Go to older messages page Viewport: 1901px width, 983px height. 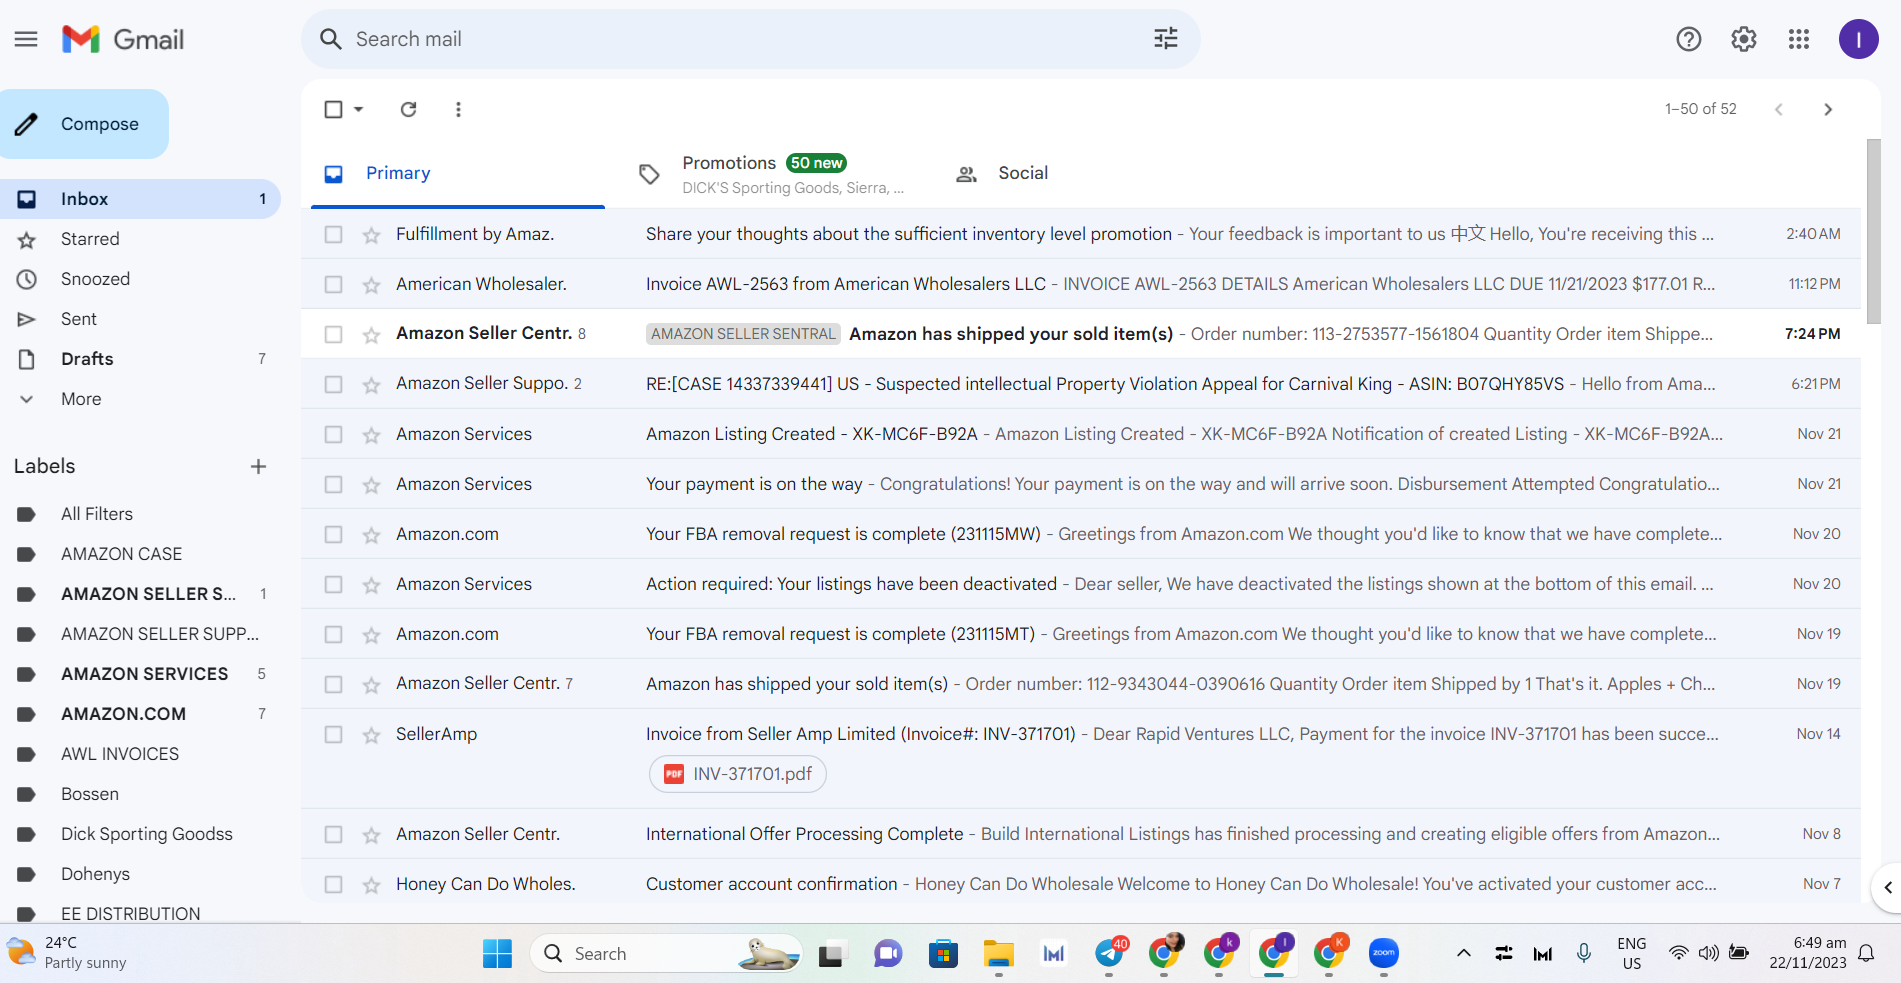pyautogui.click(x=1828, y=109)
